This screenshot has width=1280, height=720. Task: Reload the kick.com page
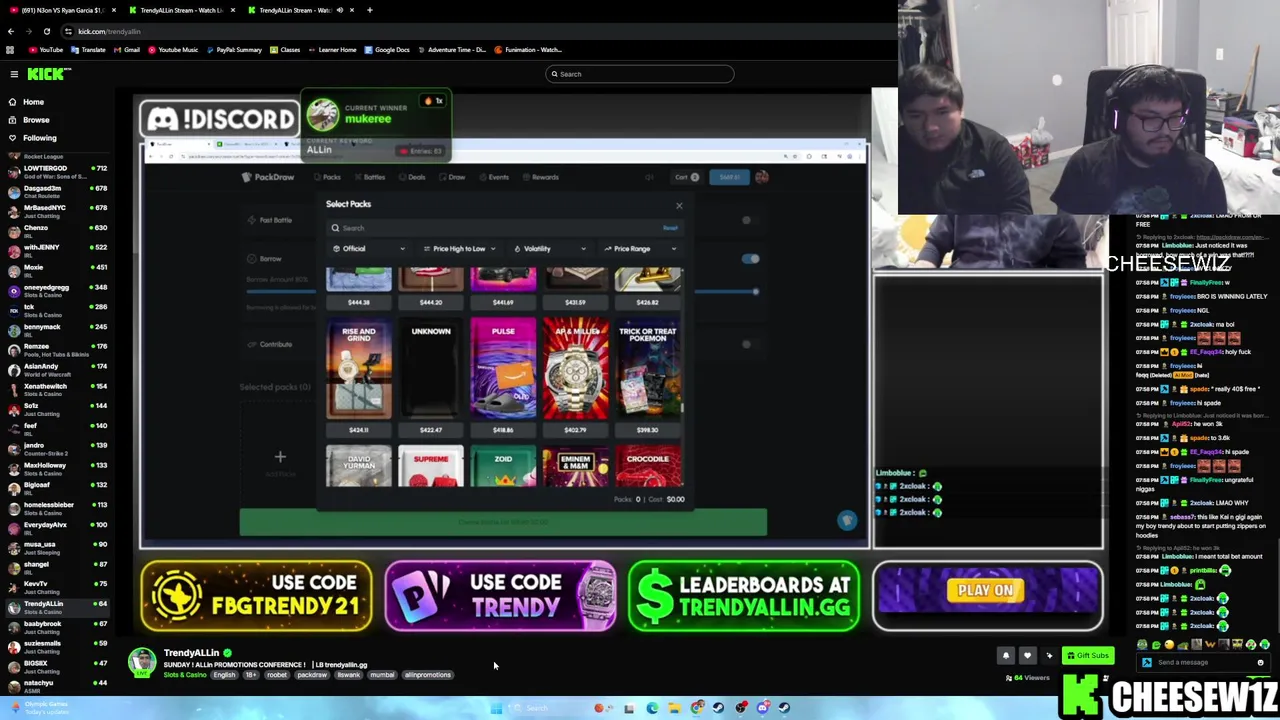[x=47, y=31]
